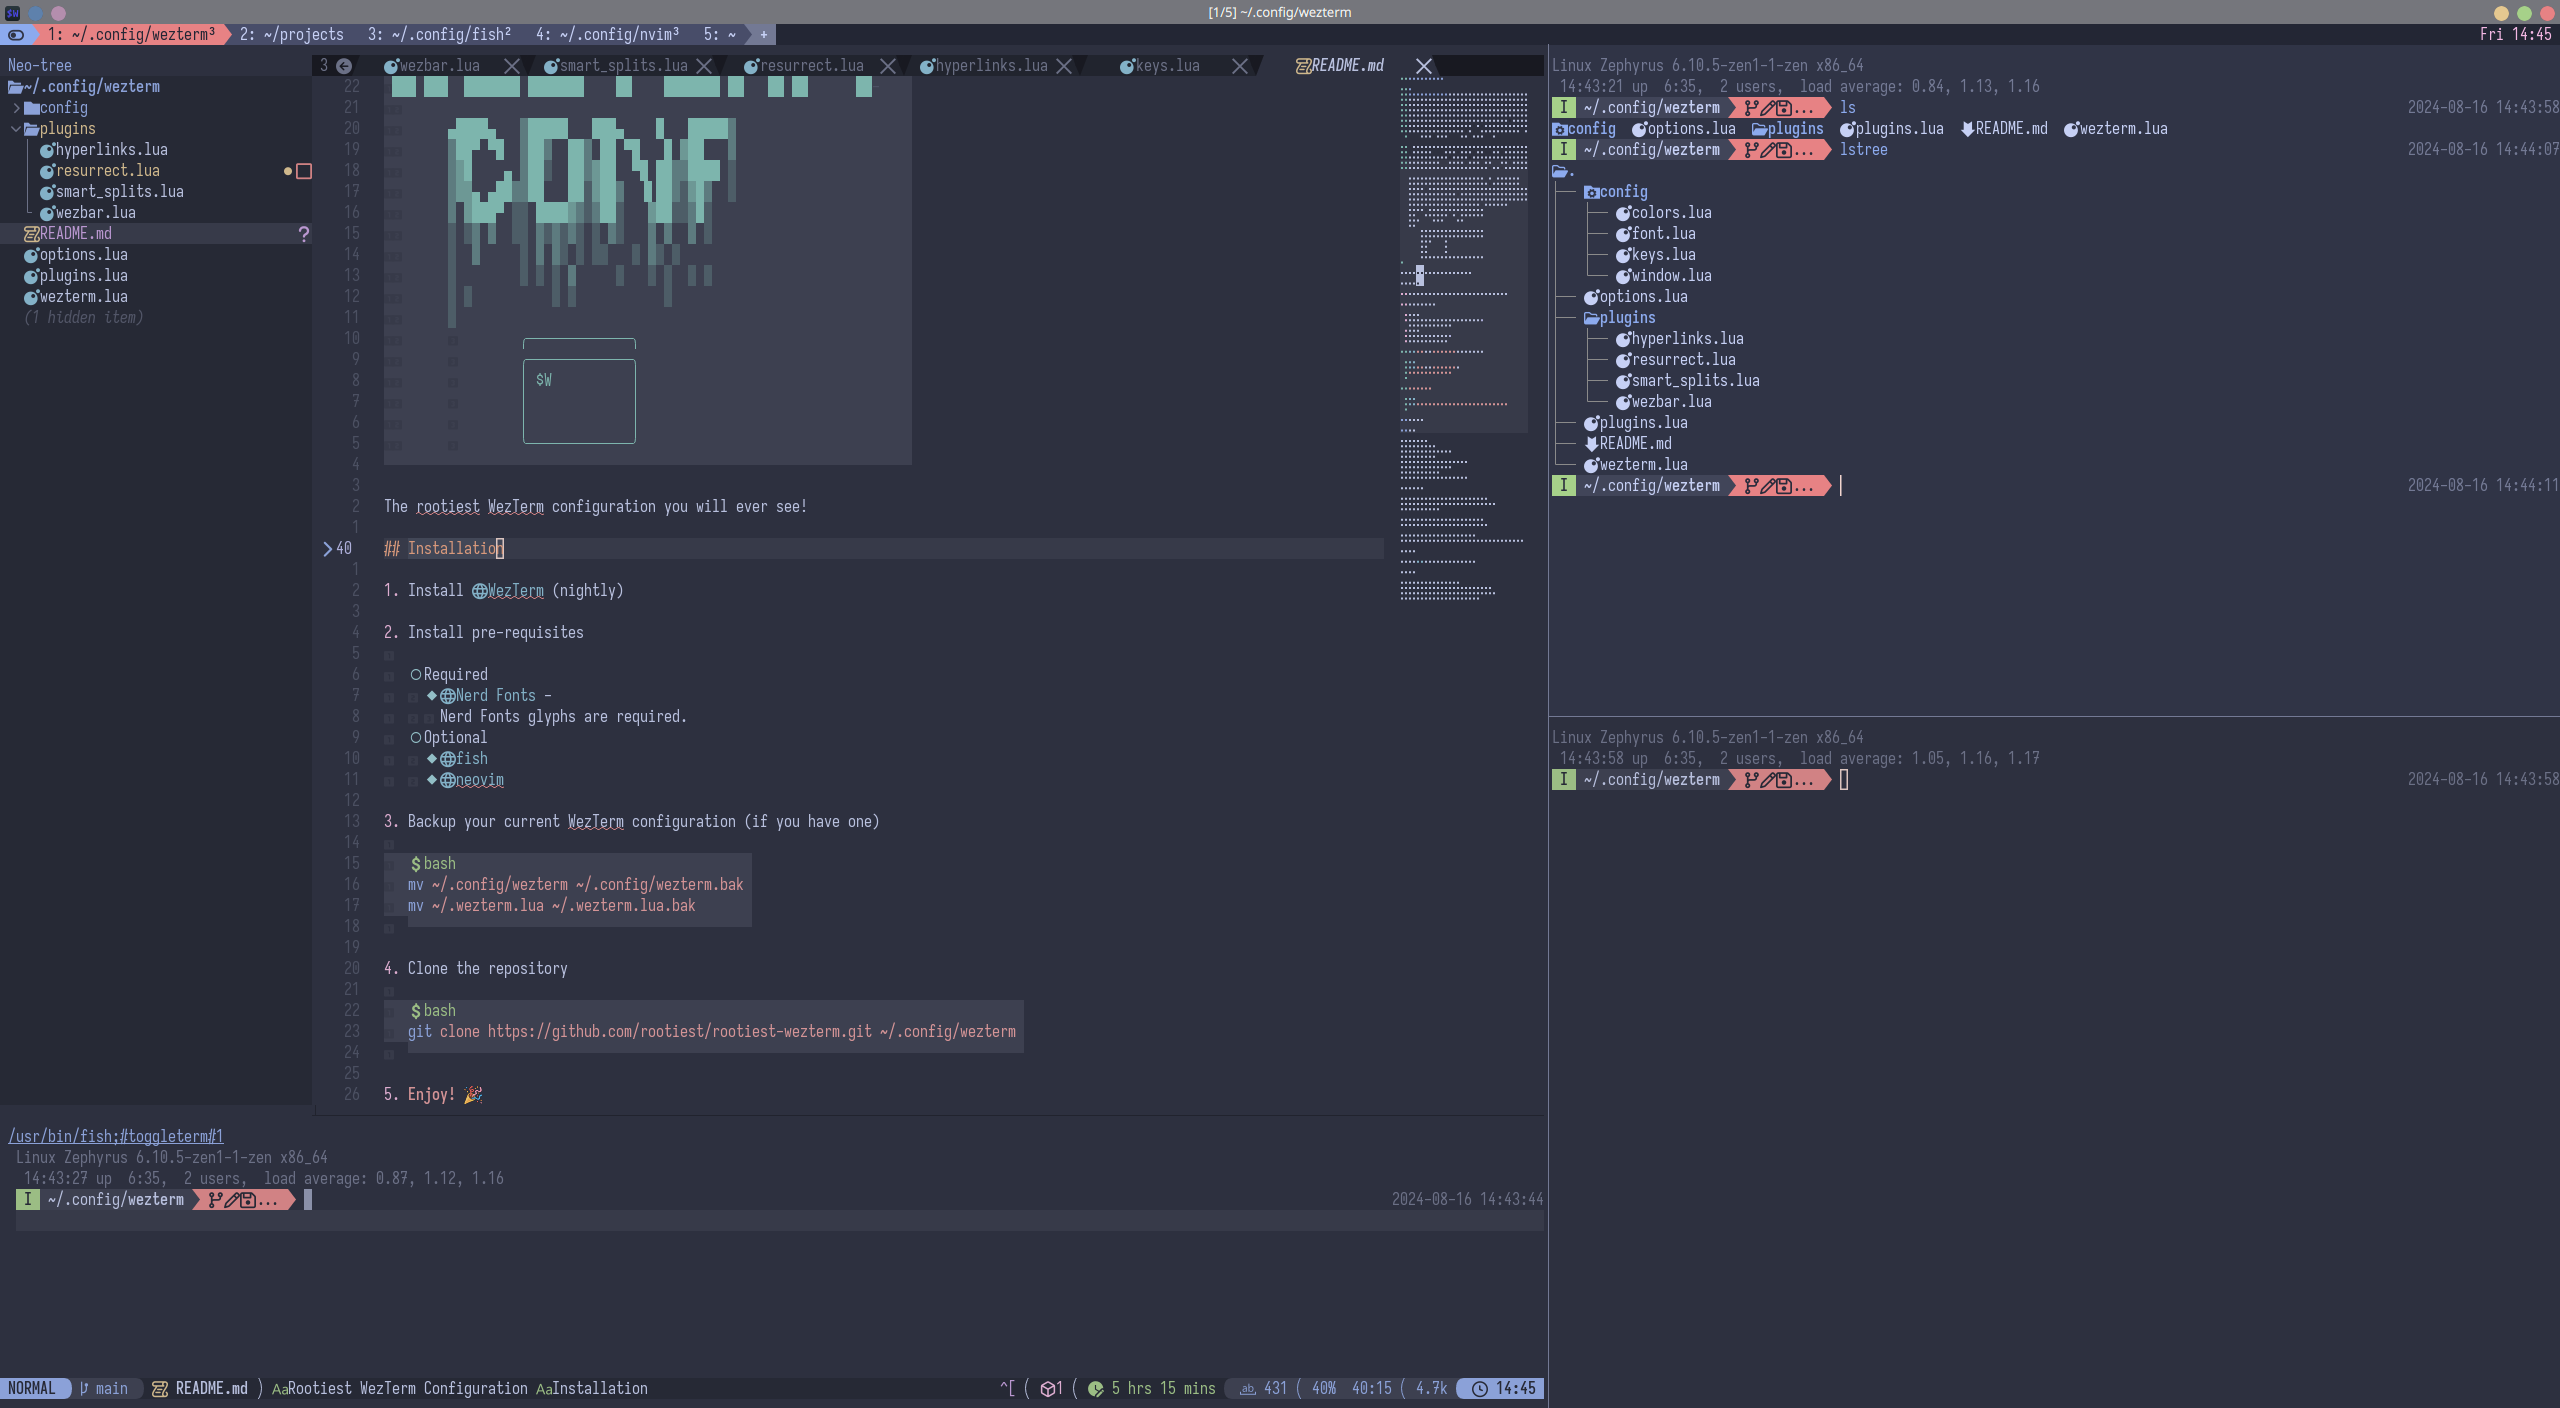Open the wezbar.lua buffer tab
2560x1408 pixels.
click(440, 66)
